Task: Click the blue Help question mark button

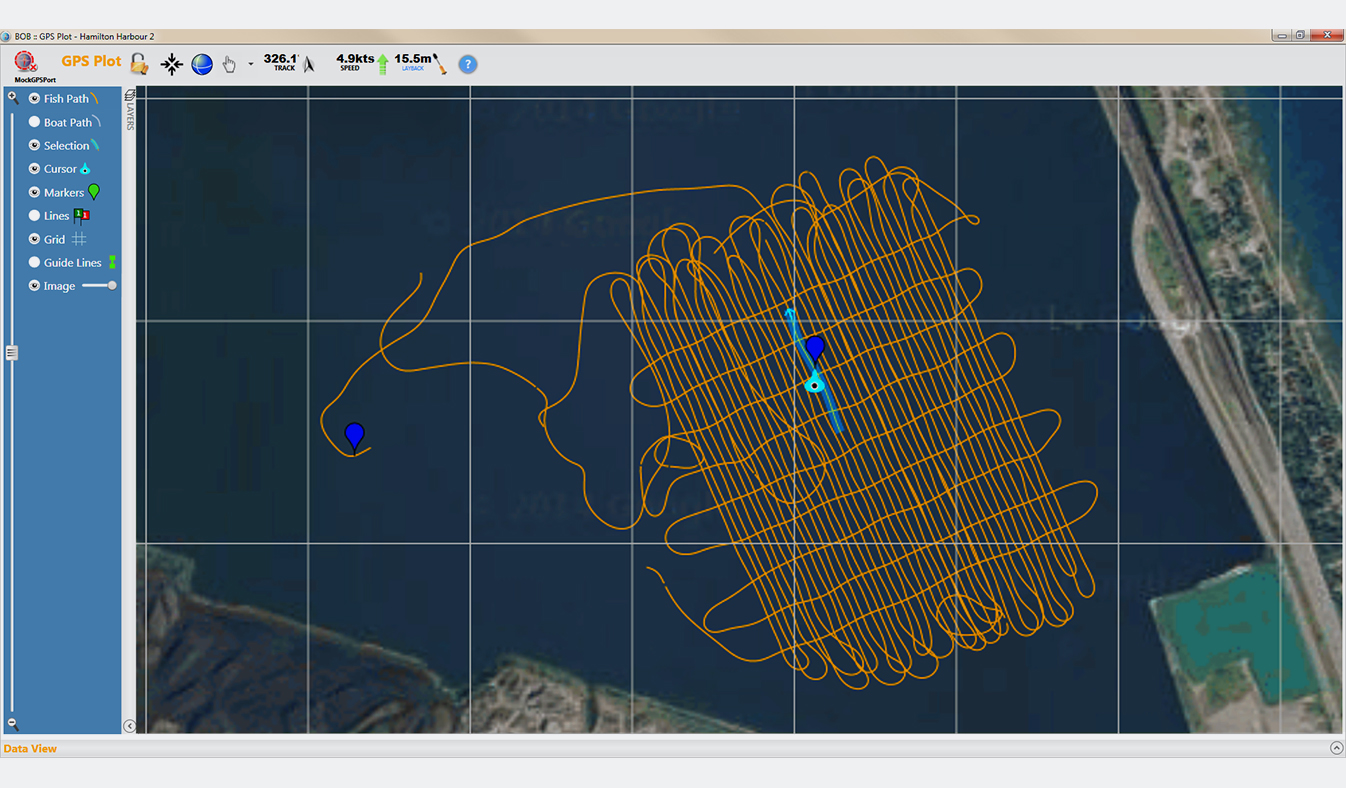Action: (467, 65)
